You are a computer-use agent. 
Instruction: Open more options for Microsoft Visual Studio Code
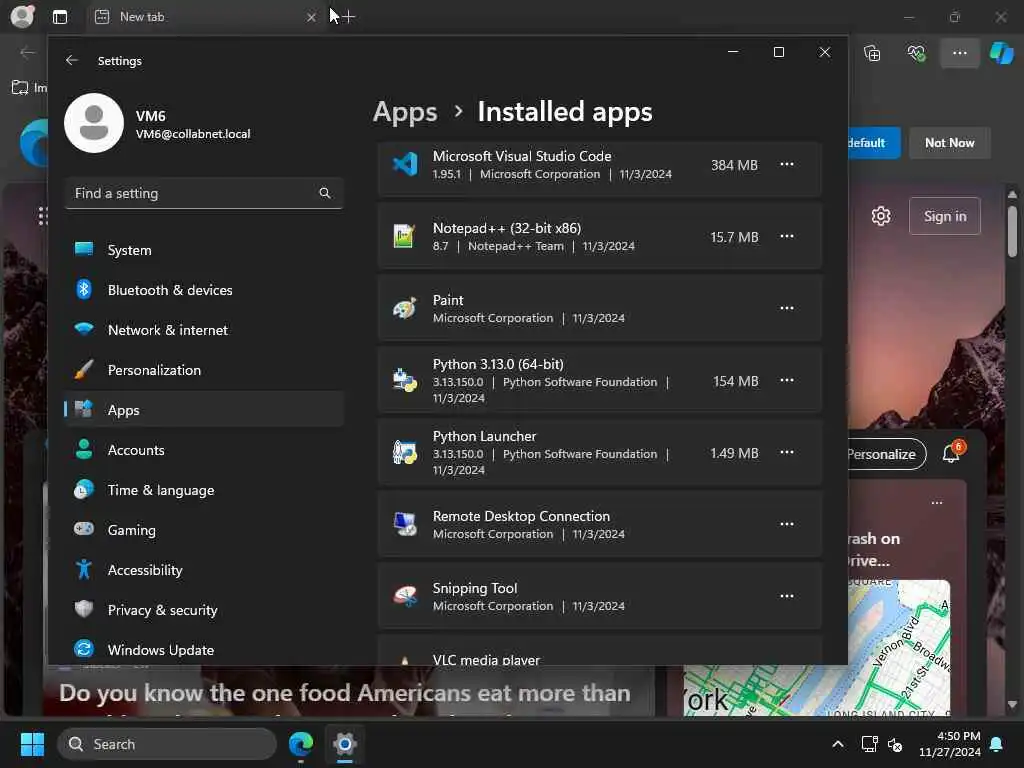[x=787, y=165]
